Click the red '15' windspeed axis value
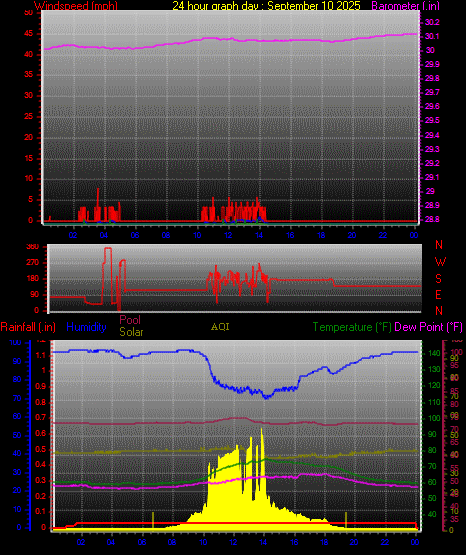Image resolution: width=466 pixels, height=555 pixels. point(29,158)
